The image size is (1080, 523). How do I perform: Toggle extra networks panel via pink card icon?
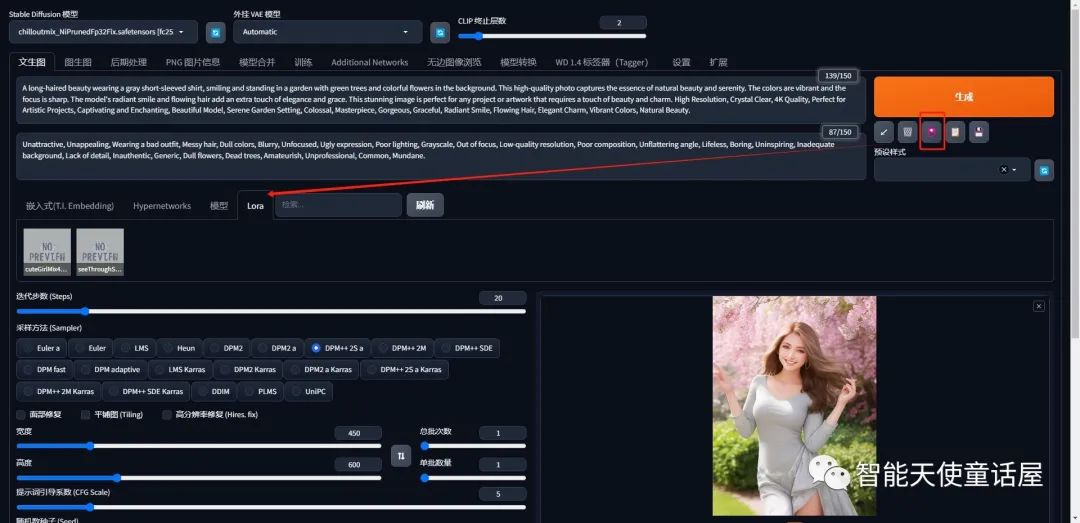(931, 132)
